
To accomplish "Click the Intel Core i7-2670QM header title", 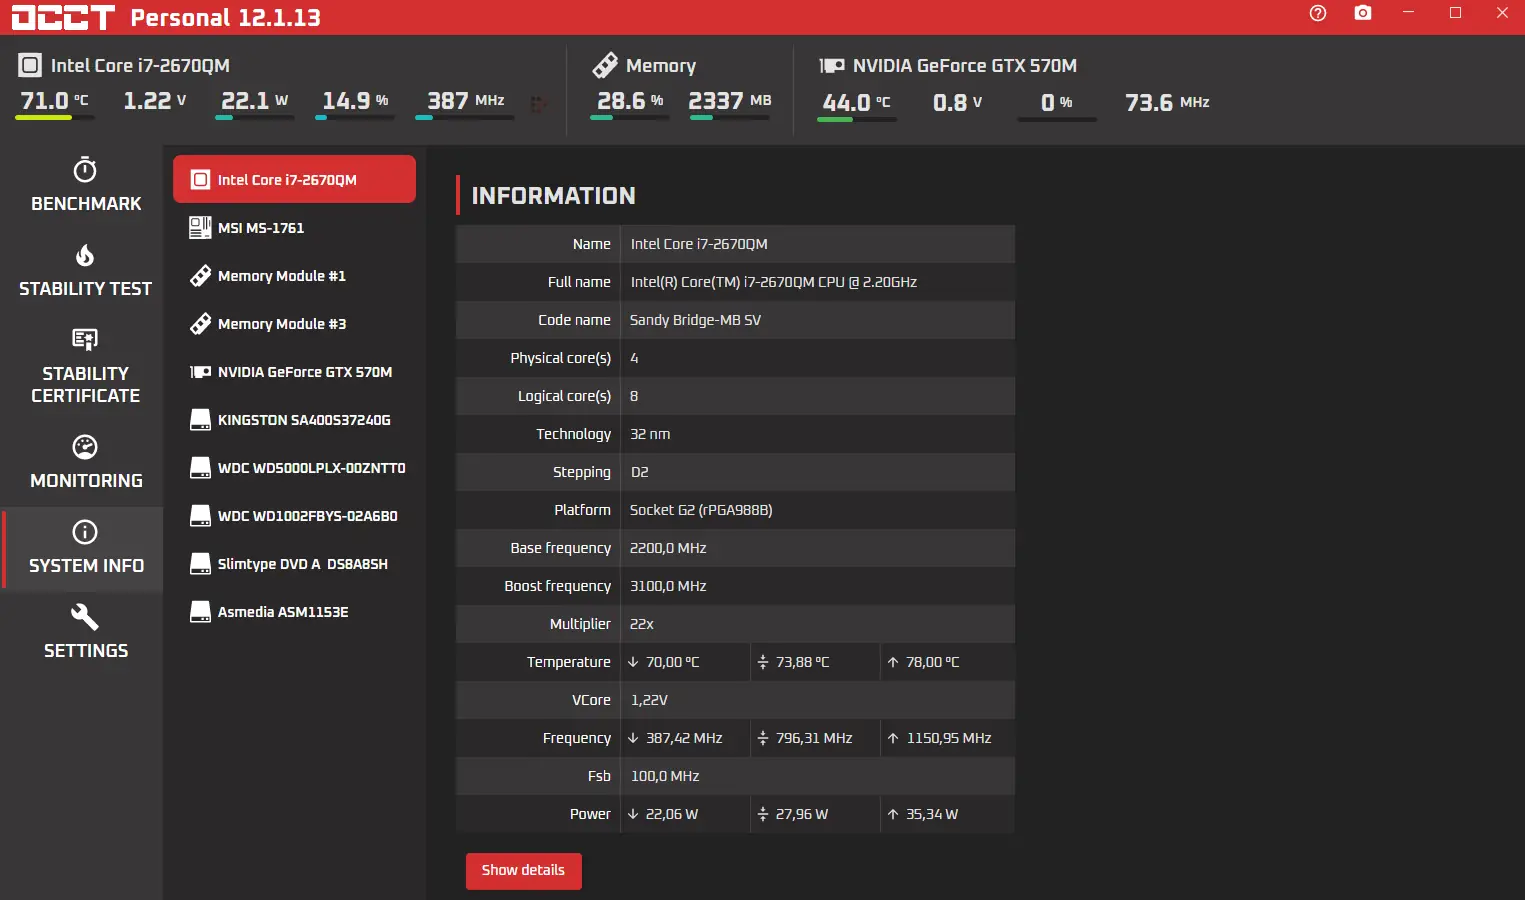I will (140, 66).
